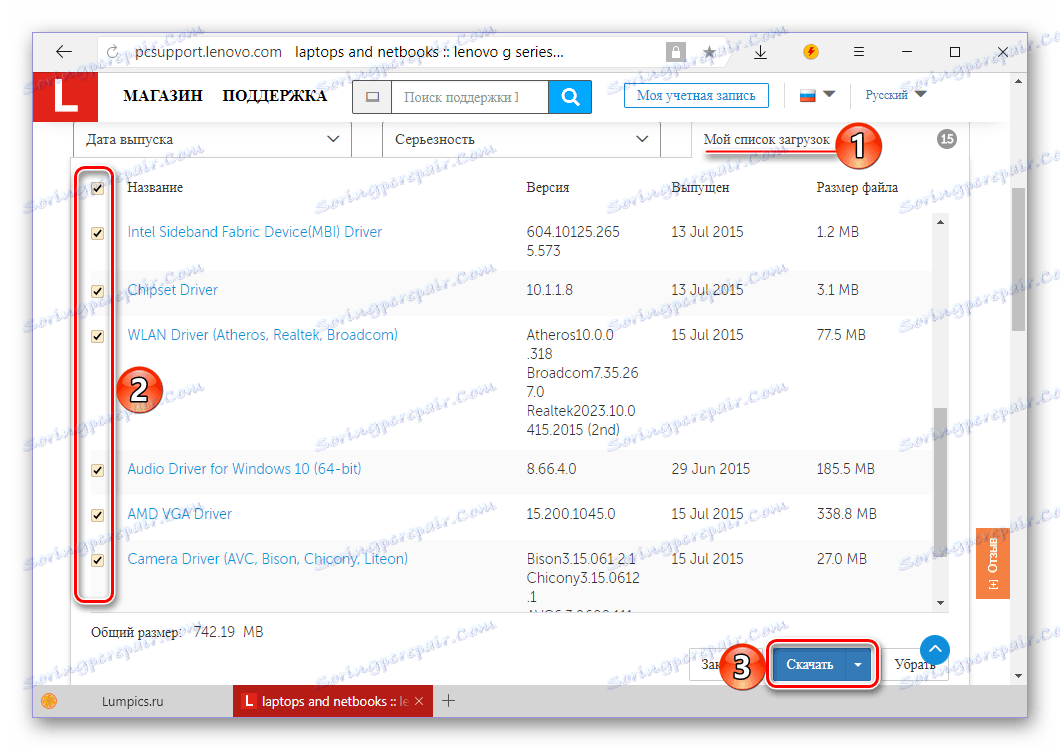Click the Убрать button
Viewport: 1060px width, 750px height.
pos(915,665)
